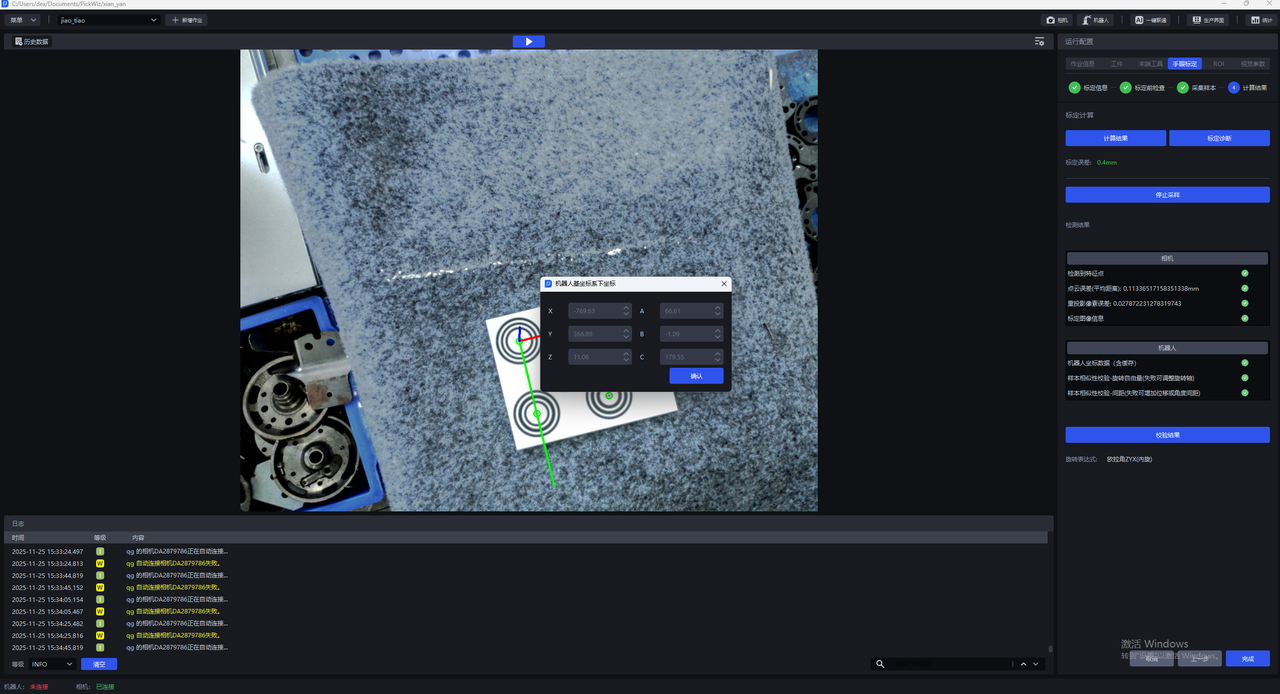Click the log search magnifier icon
This screenshot has width=1280, height=694.
pyautogui.click(x=880, y=664)
